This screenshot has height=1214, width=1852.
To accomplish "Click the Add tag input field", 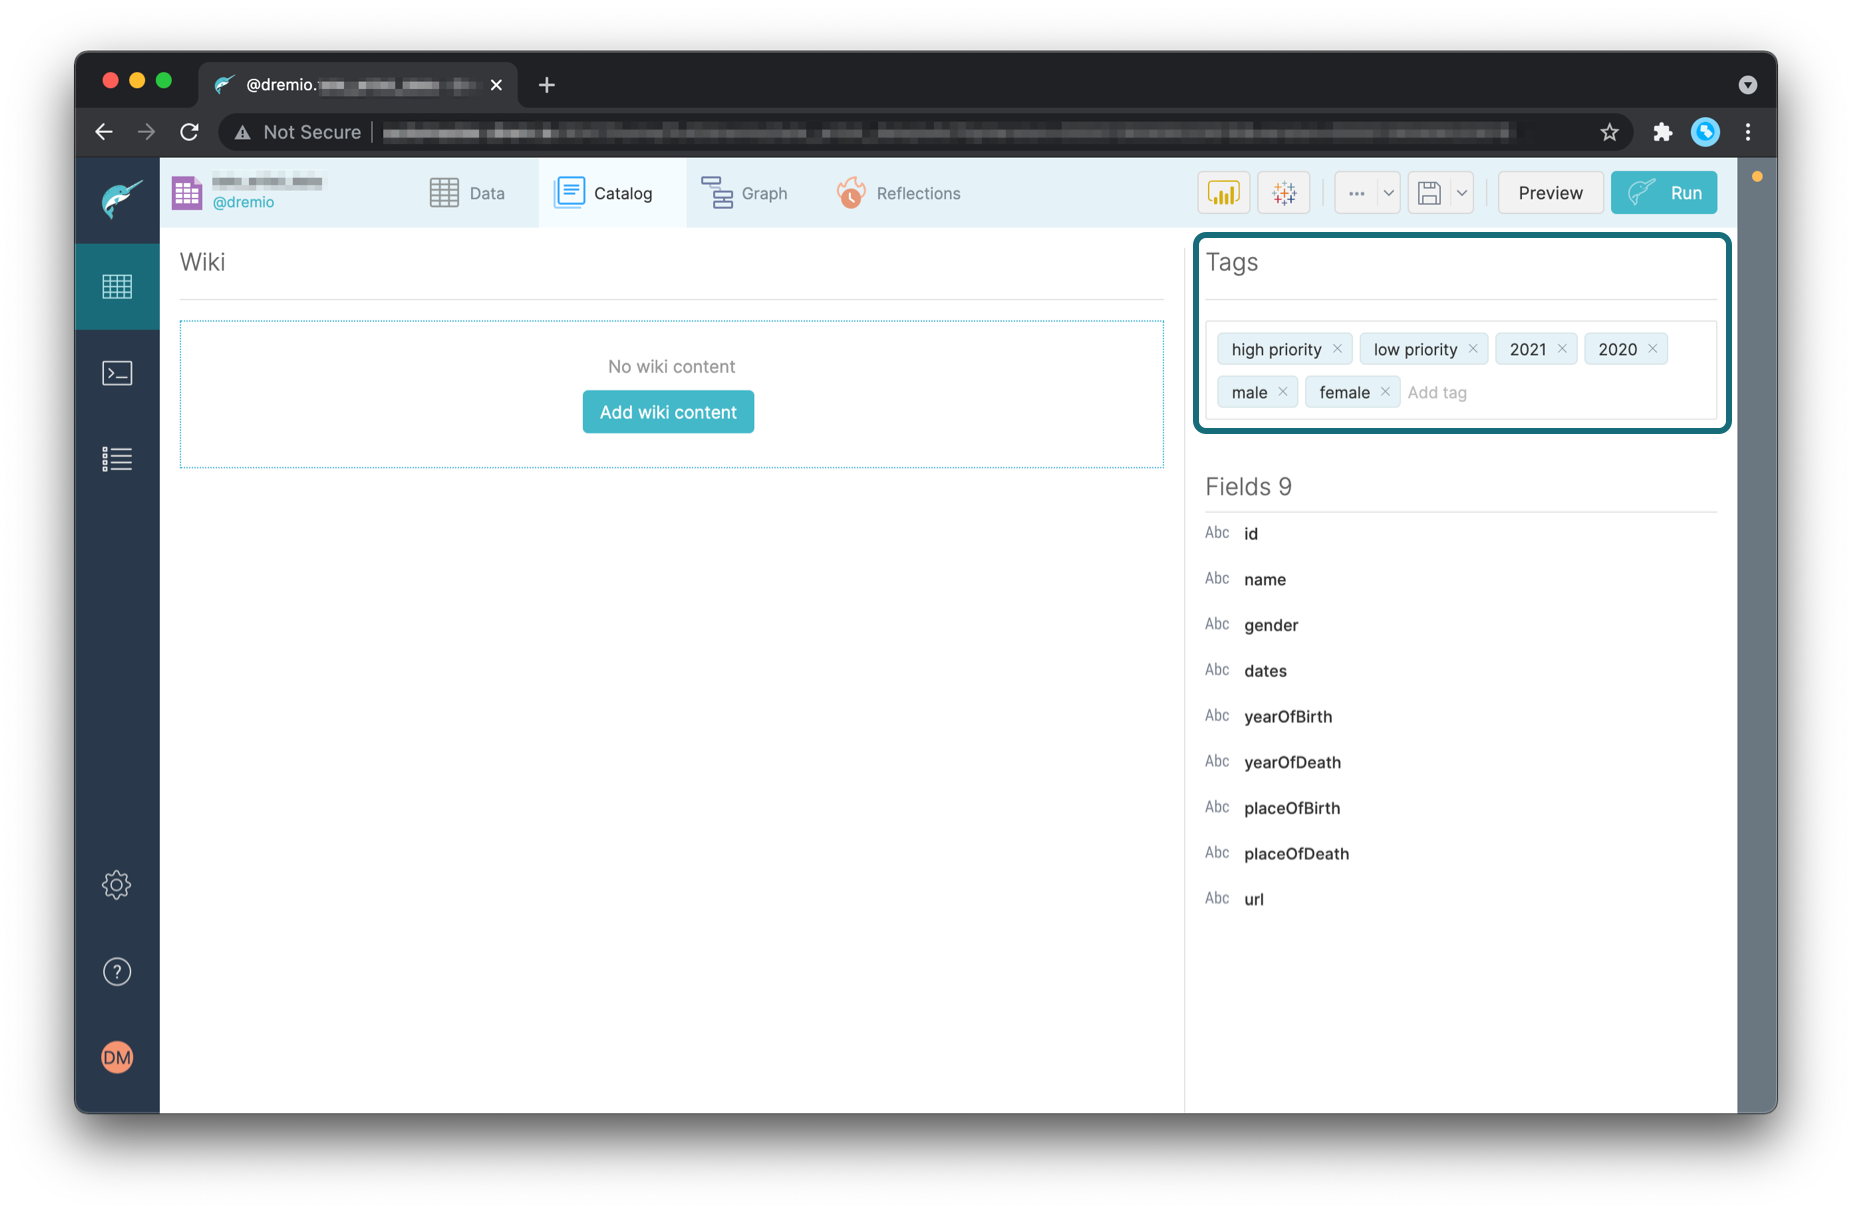I will [1438, 392].
